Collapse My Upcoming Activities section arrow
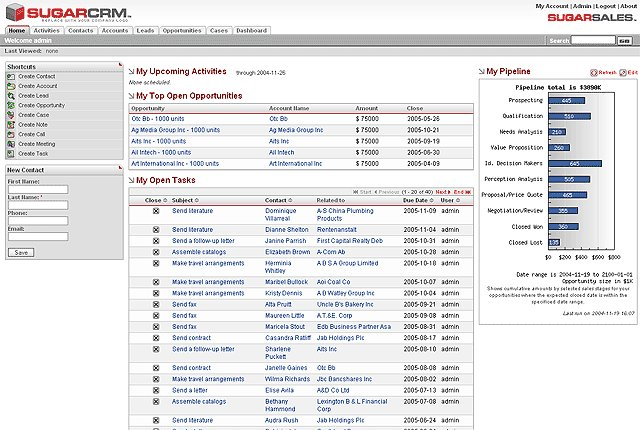 pos(131,71)
